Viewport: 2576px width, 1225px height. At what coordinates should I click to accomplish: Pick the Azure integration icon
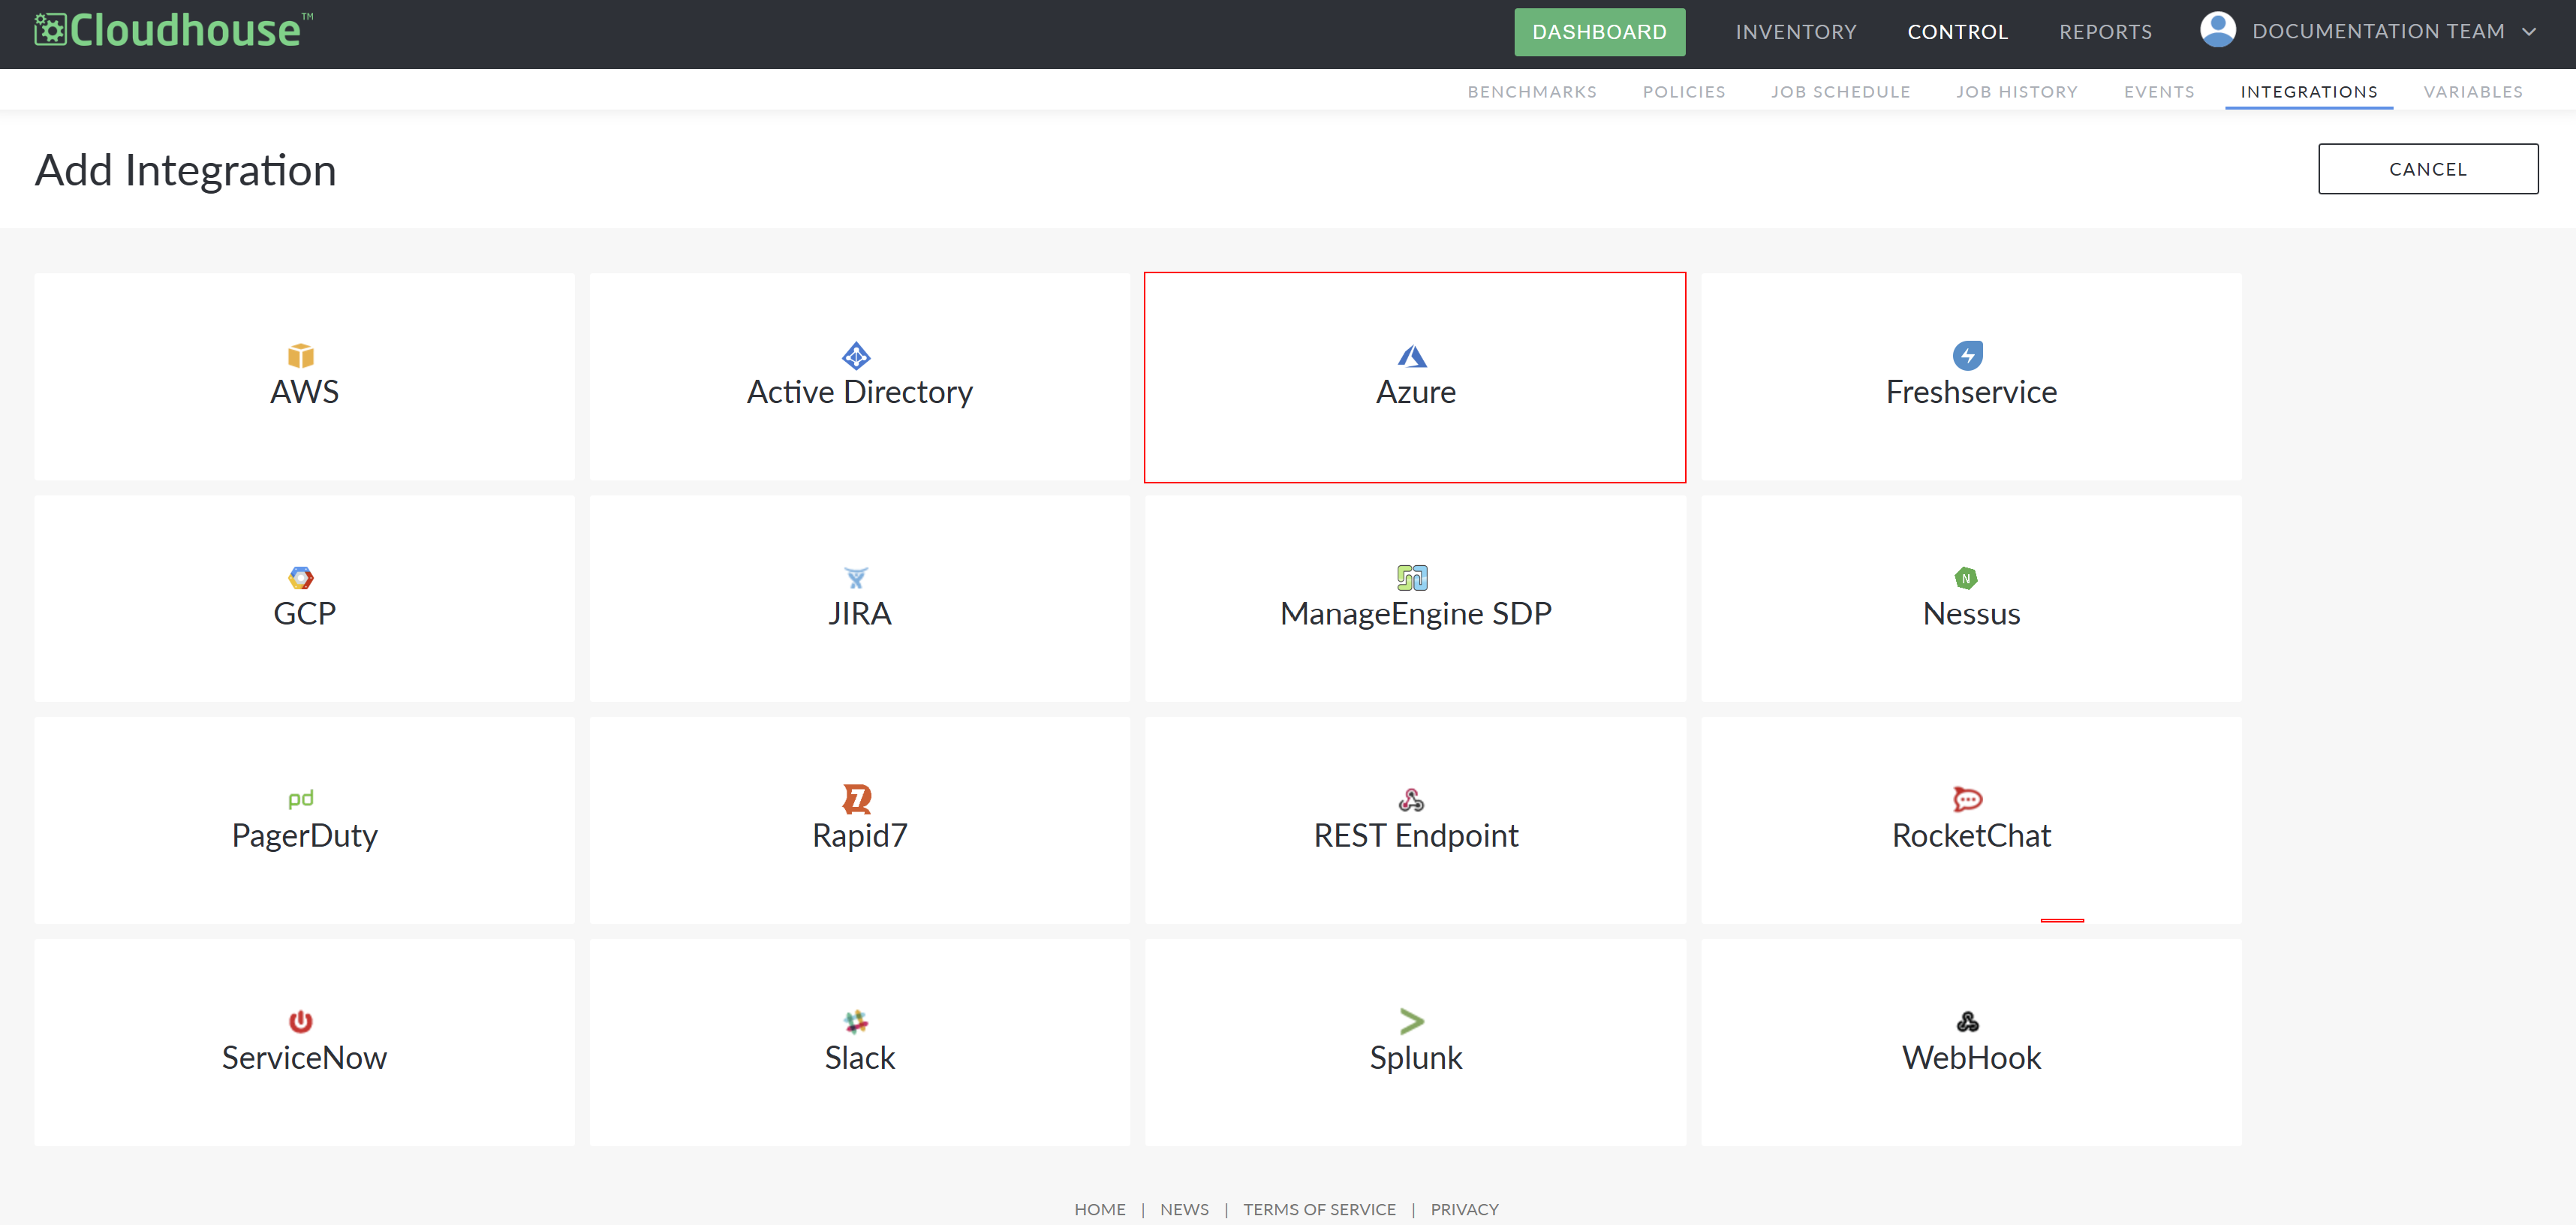[x=1412, y=356]
